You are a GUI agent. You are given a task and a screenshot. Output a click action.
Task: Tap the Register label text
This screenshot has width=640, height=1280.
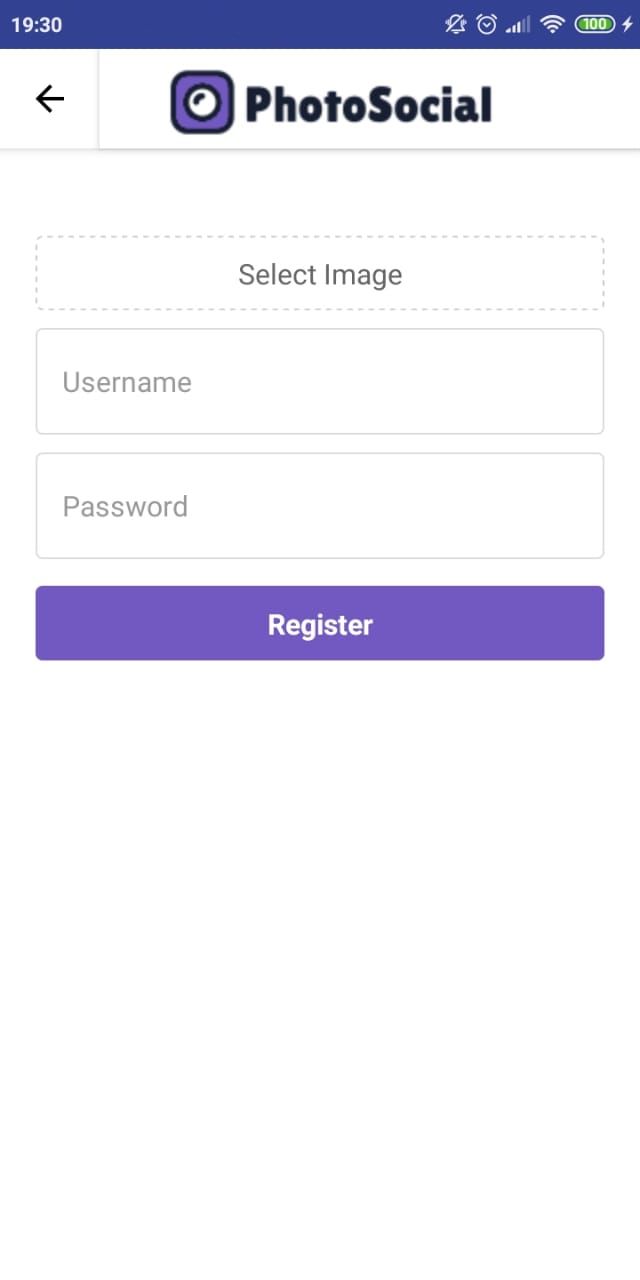pos(320,624)
